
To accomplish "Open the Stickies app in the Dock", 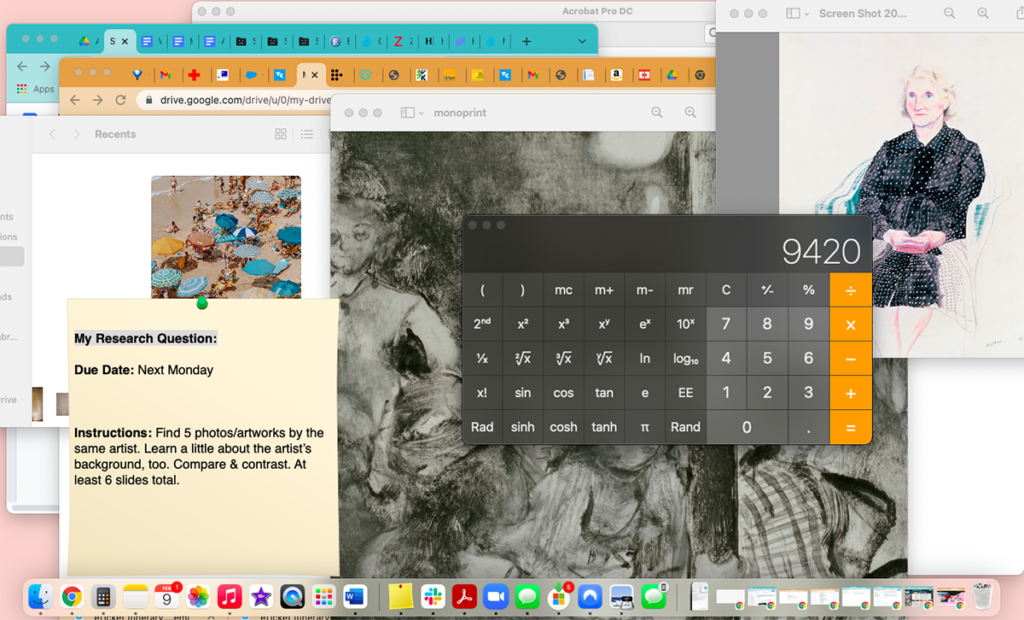I will coord(400,596).
